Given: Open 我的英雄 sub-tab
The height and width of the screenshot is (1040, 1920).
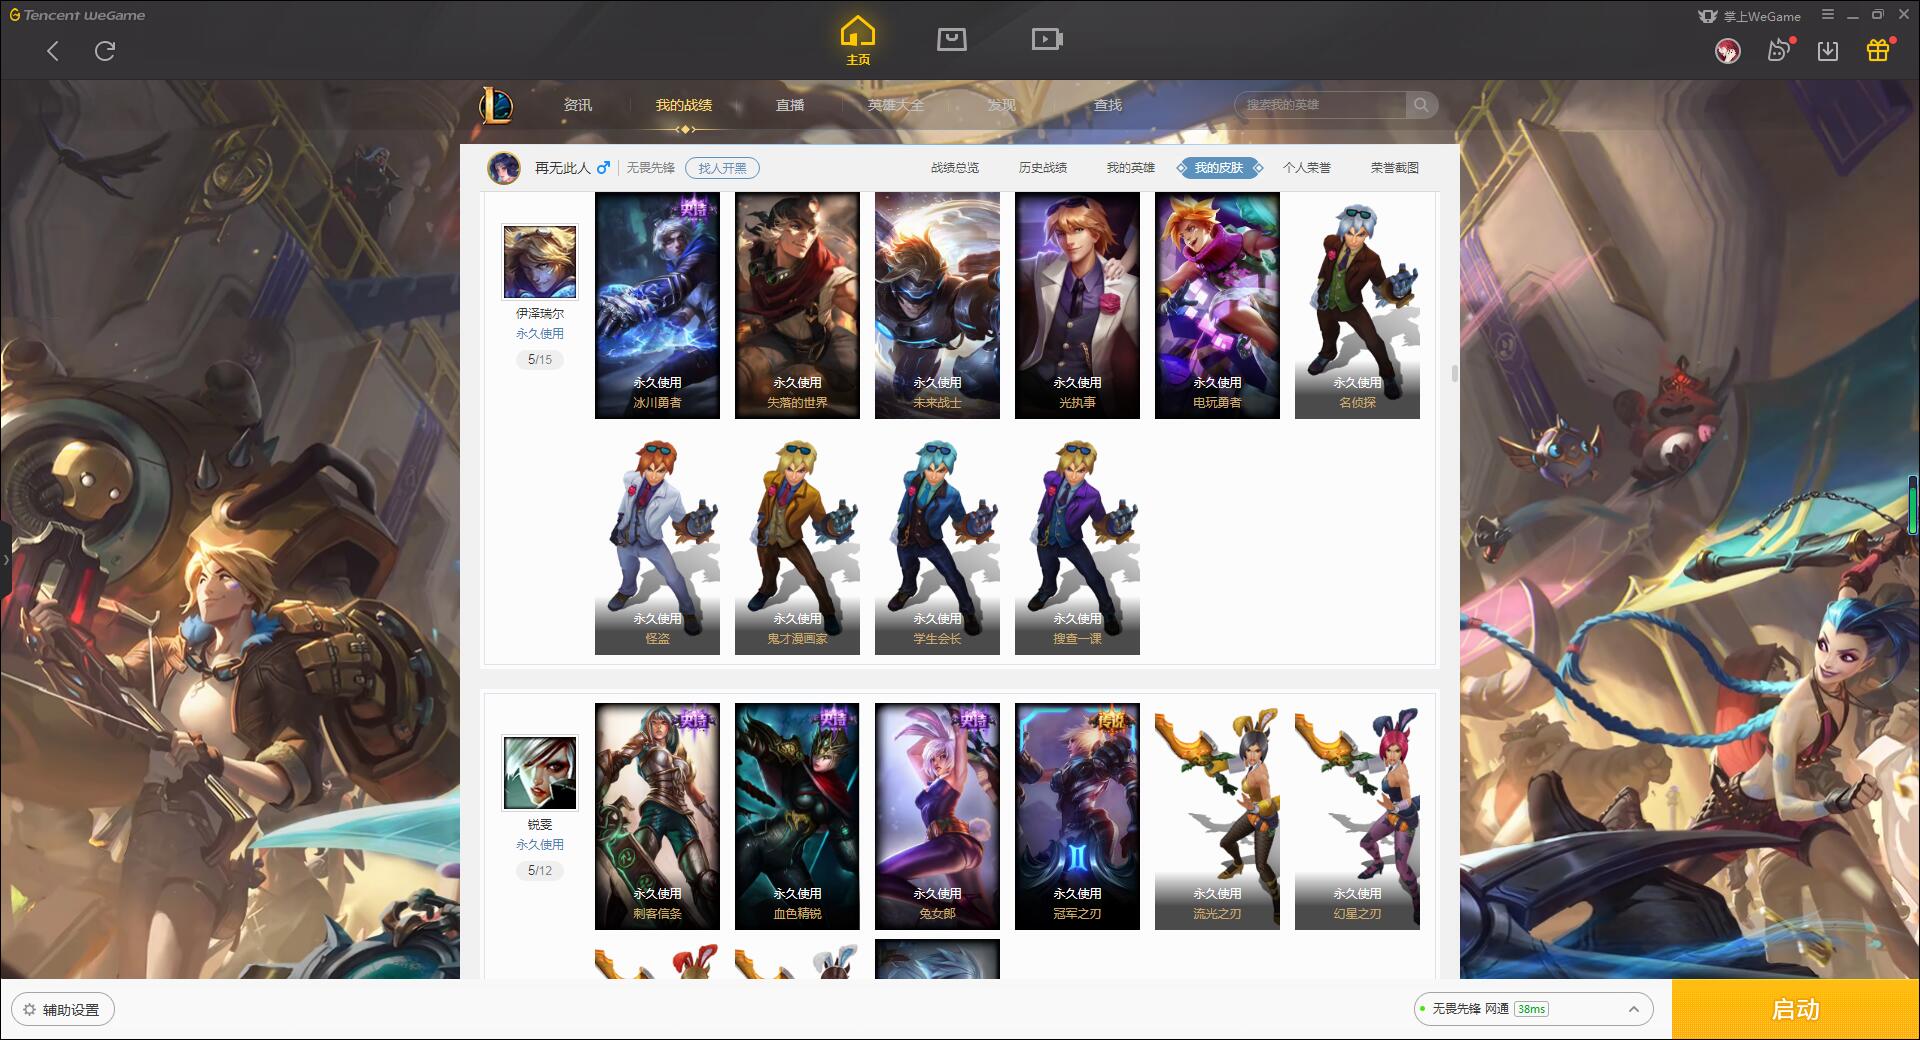Looking at the screenshot, I should pos(1131,168).
